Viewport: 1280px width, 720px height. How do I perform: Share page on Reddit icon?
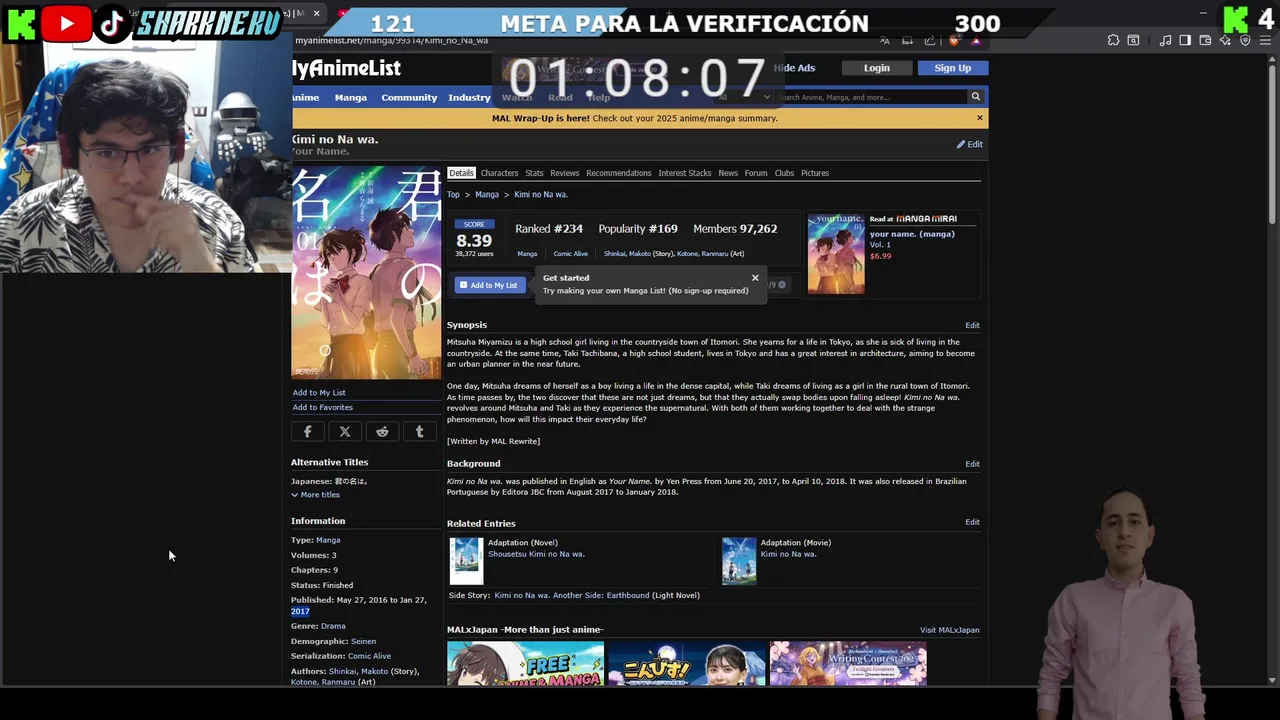[x=382, y=432]
